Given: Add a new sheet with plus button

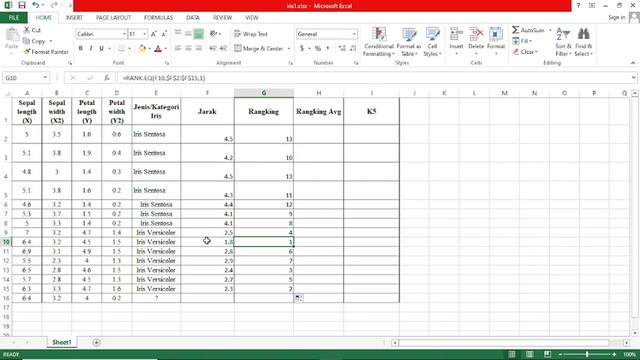Looking at the screenshot, I should 96,342.
